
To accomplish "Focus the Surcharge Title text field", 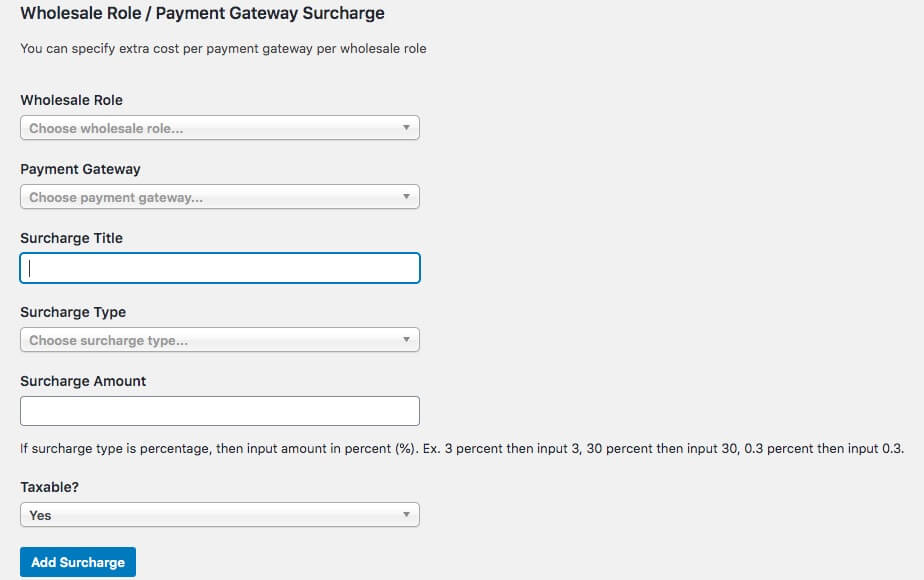I will pyautogui.click(x=220, y=268).
